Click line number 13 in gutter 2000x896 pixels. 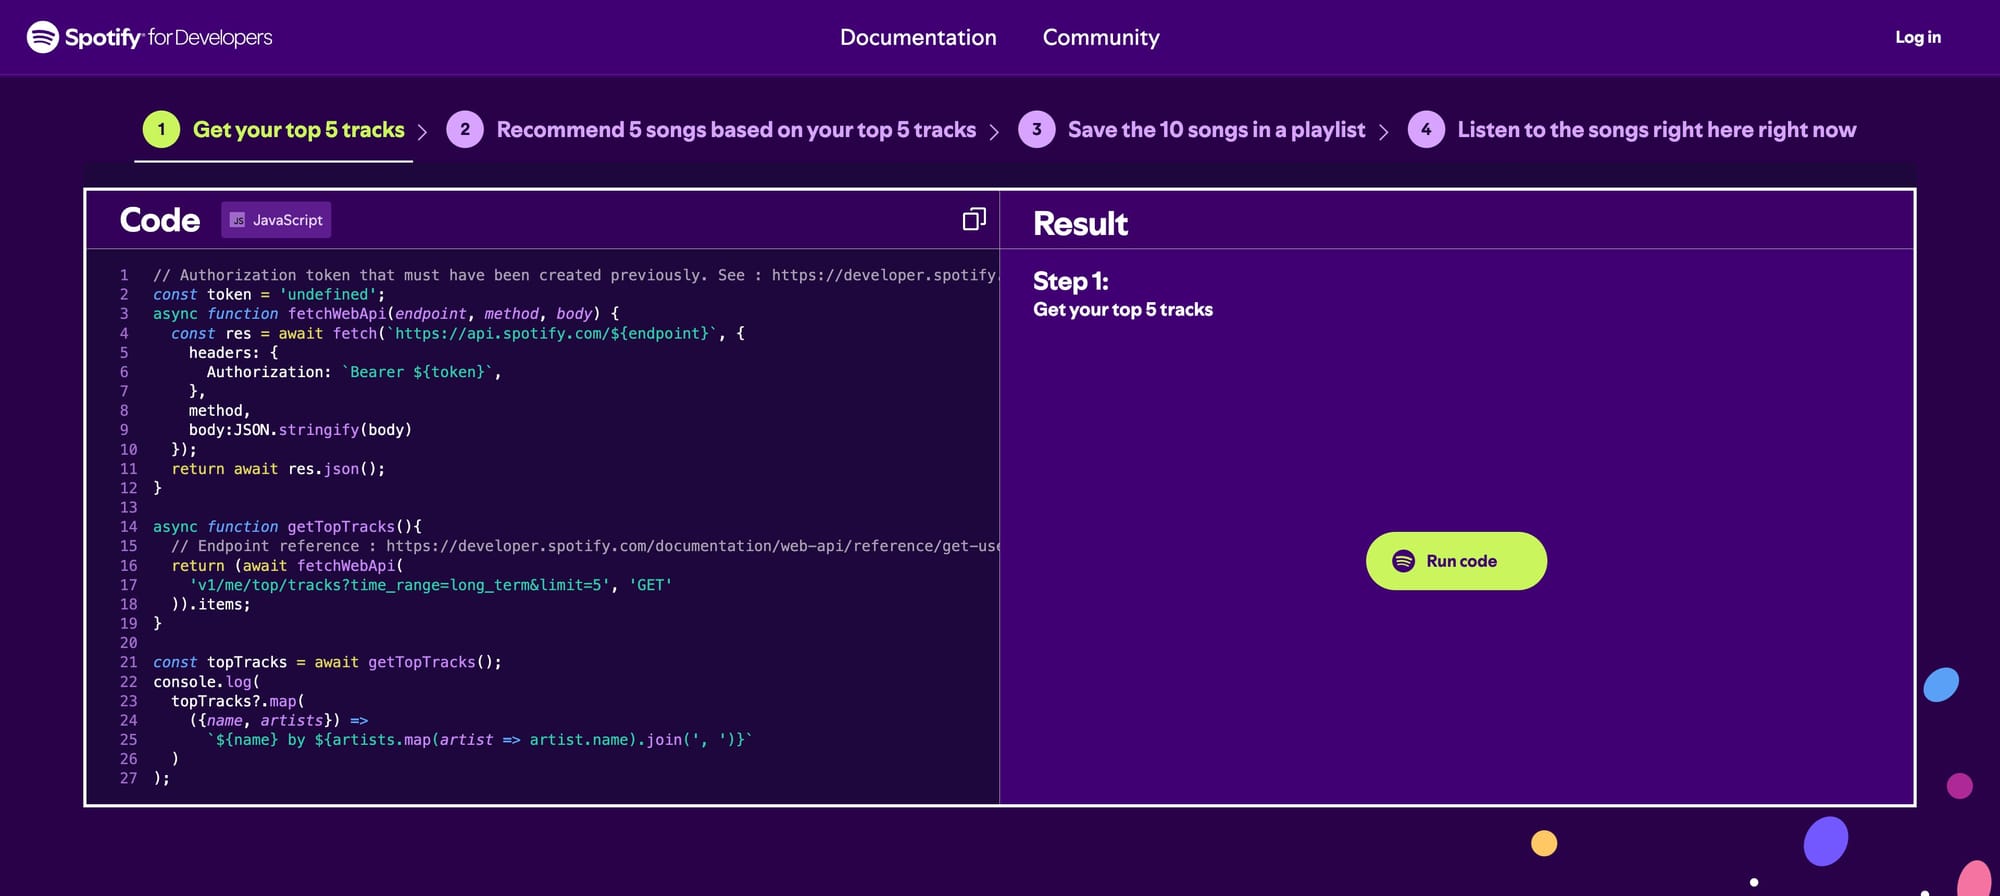point(129,507)
